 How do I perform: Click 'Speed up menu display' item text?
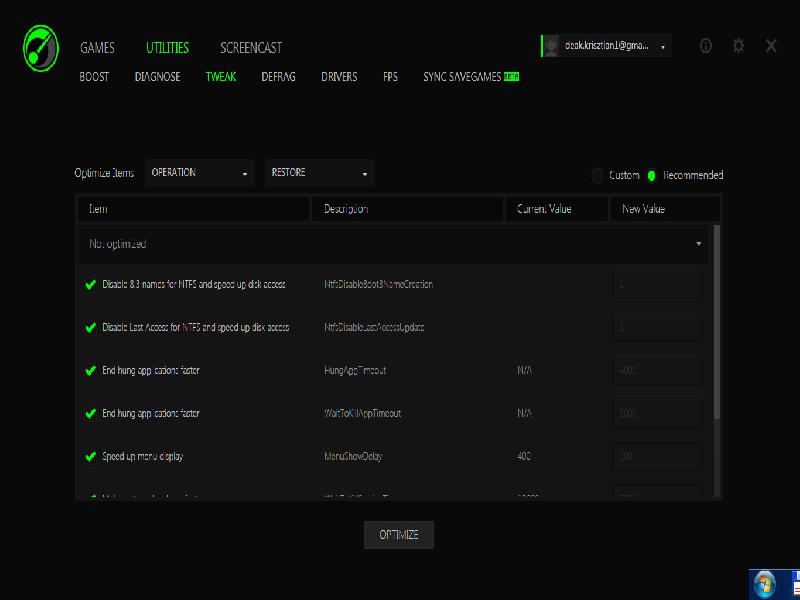(142, 456)
